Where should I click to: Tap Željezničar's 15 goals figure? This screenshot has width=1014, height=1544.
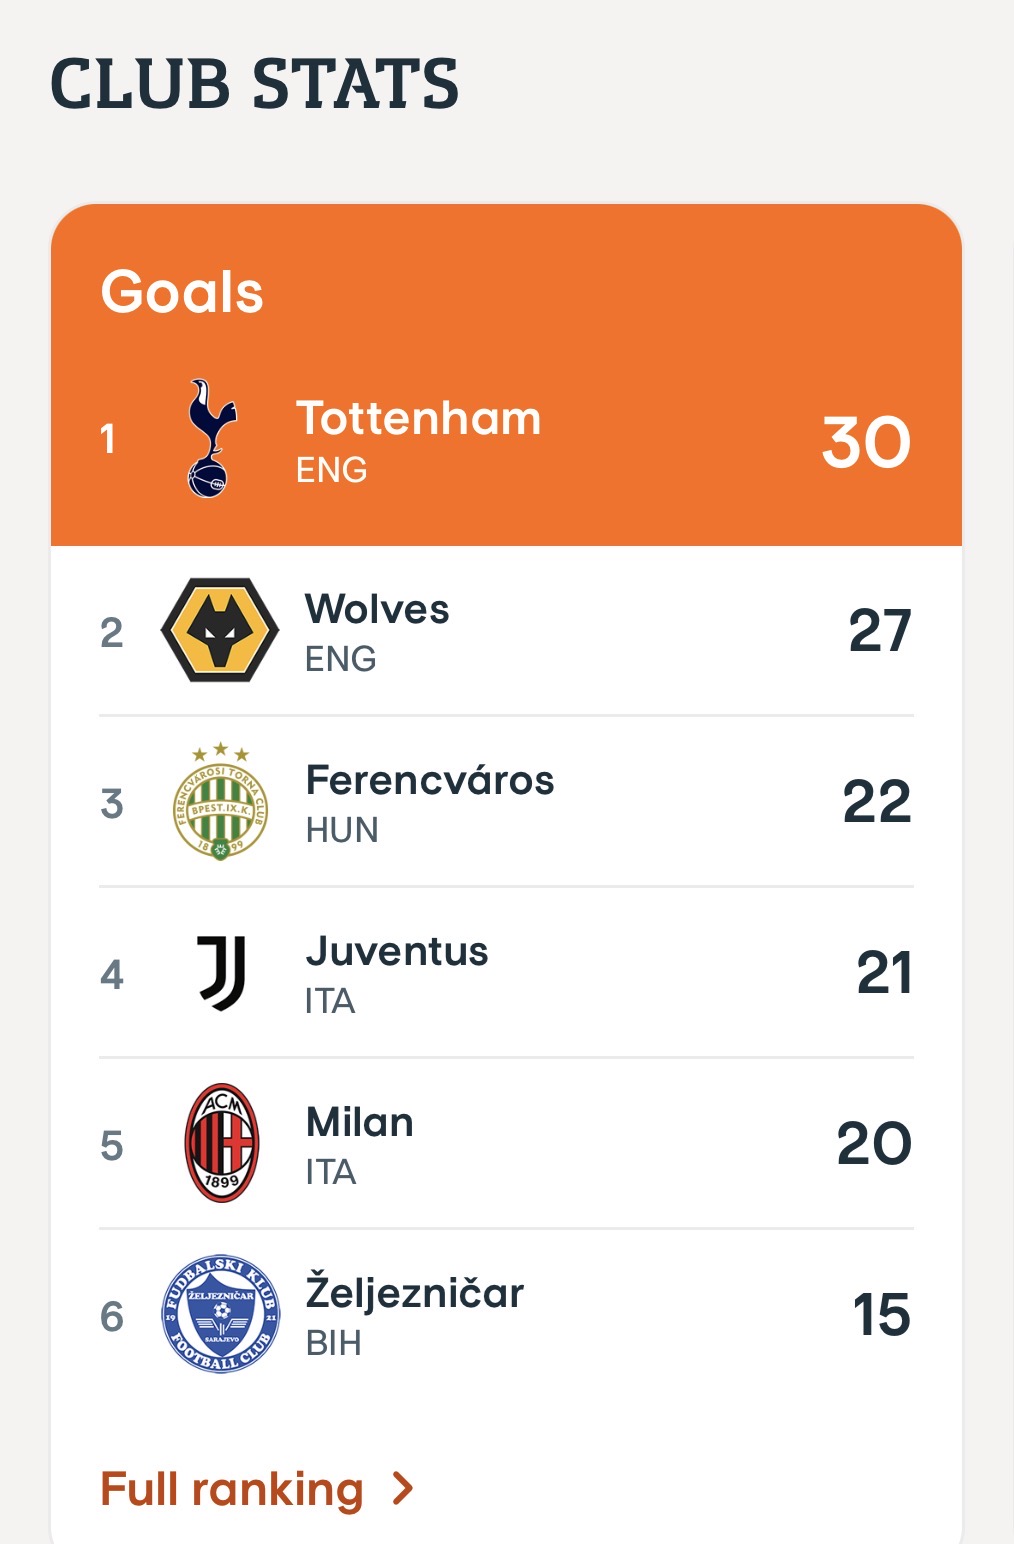coord(881,1315)
